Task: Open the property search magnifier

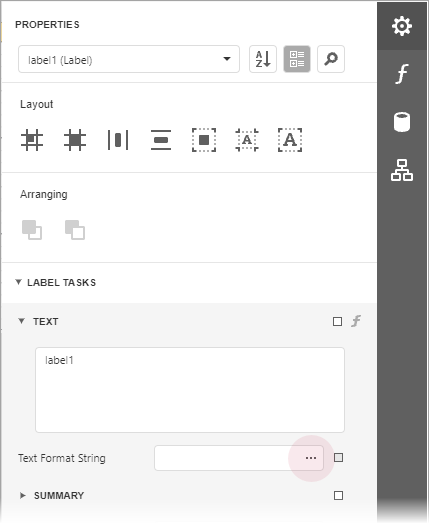Action: [331, 59]
